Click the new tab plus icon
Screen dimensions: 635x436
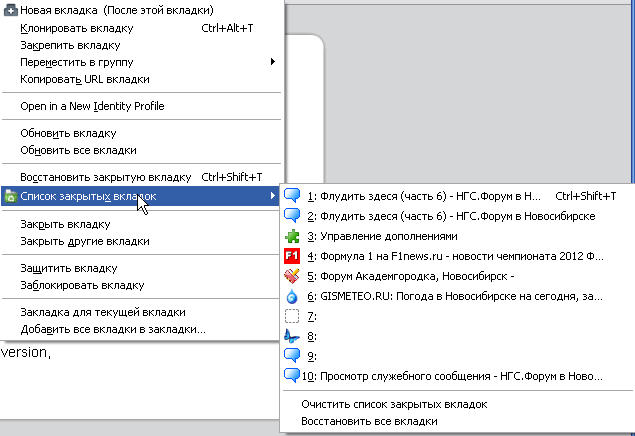[11, 10]
